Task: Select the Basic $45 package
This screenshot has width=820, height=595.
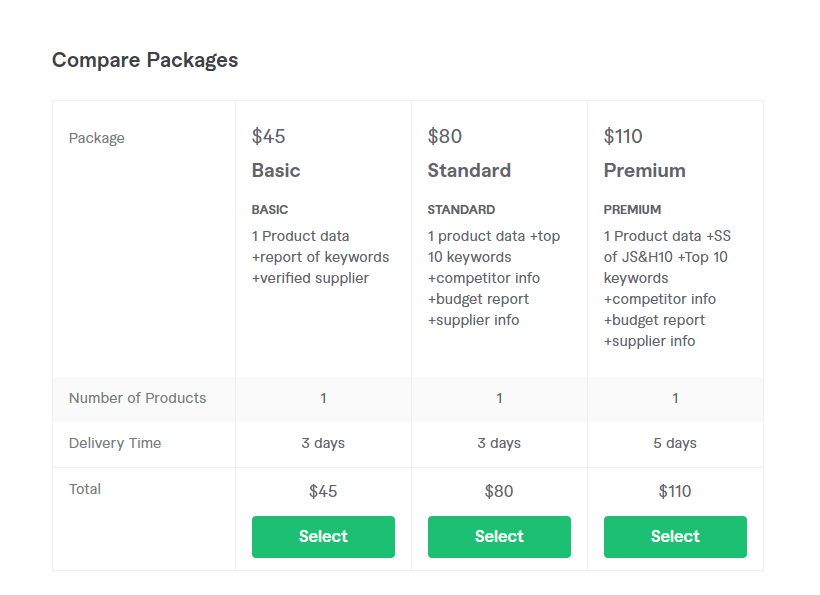Action: pos(323,537)
